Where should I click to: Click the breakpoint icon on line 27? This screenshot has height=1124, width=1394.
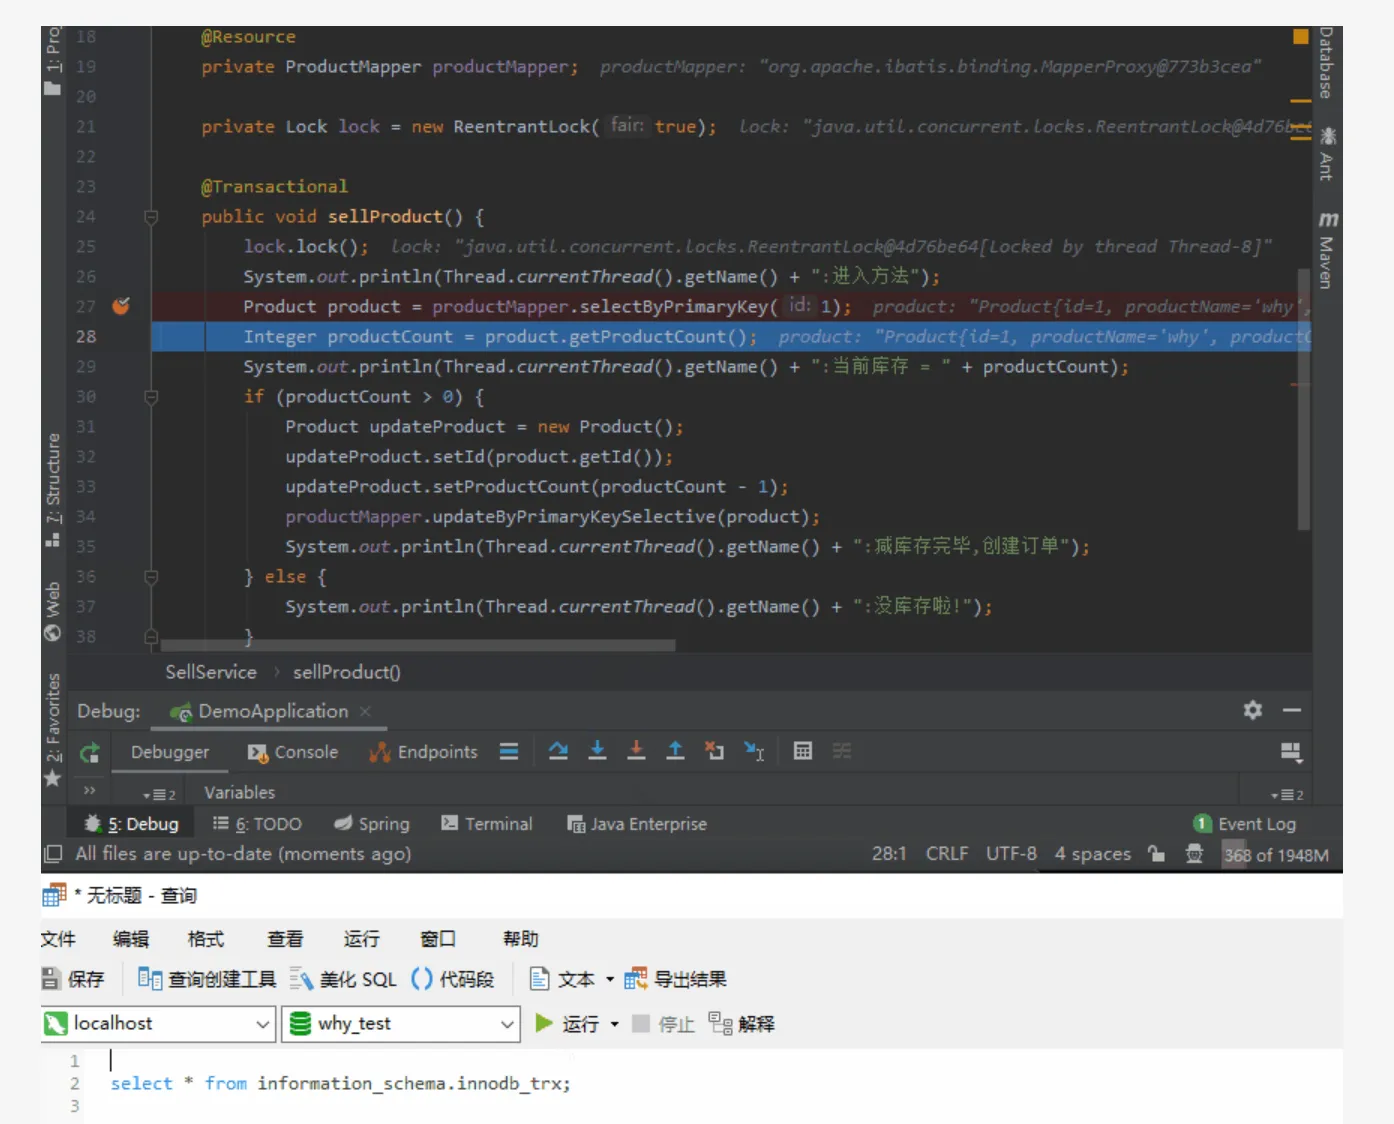coord(121,306)
